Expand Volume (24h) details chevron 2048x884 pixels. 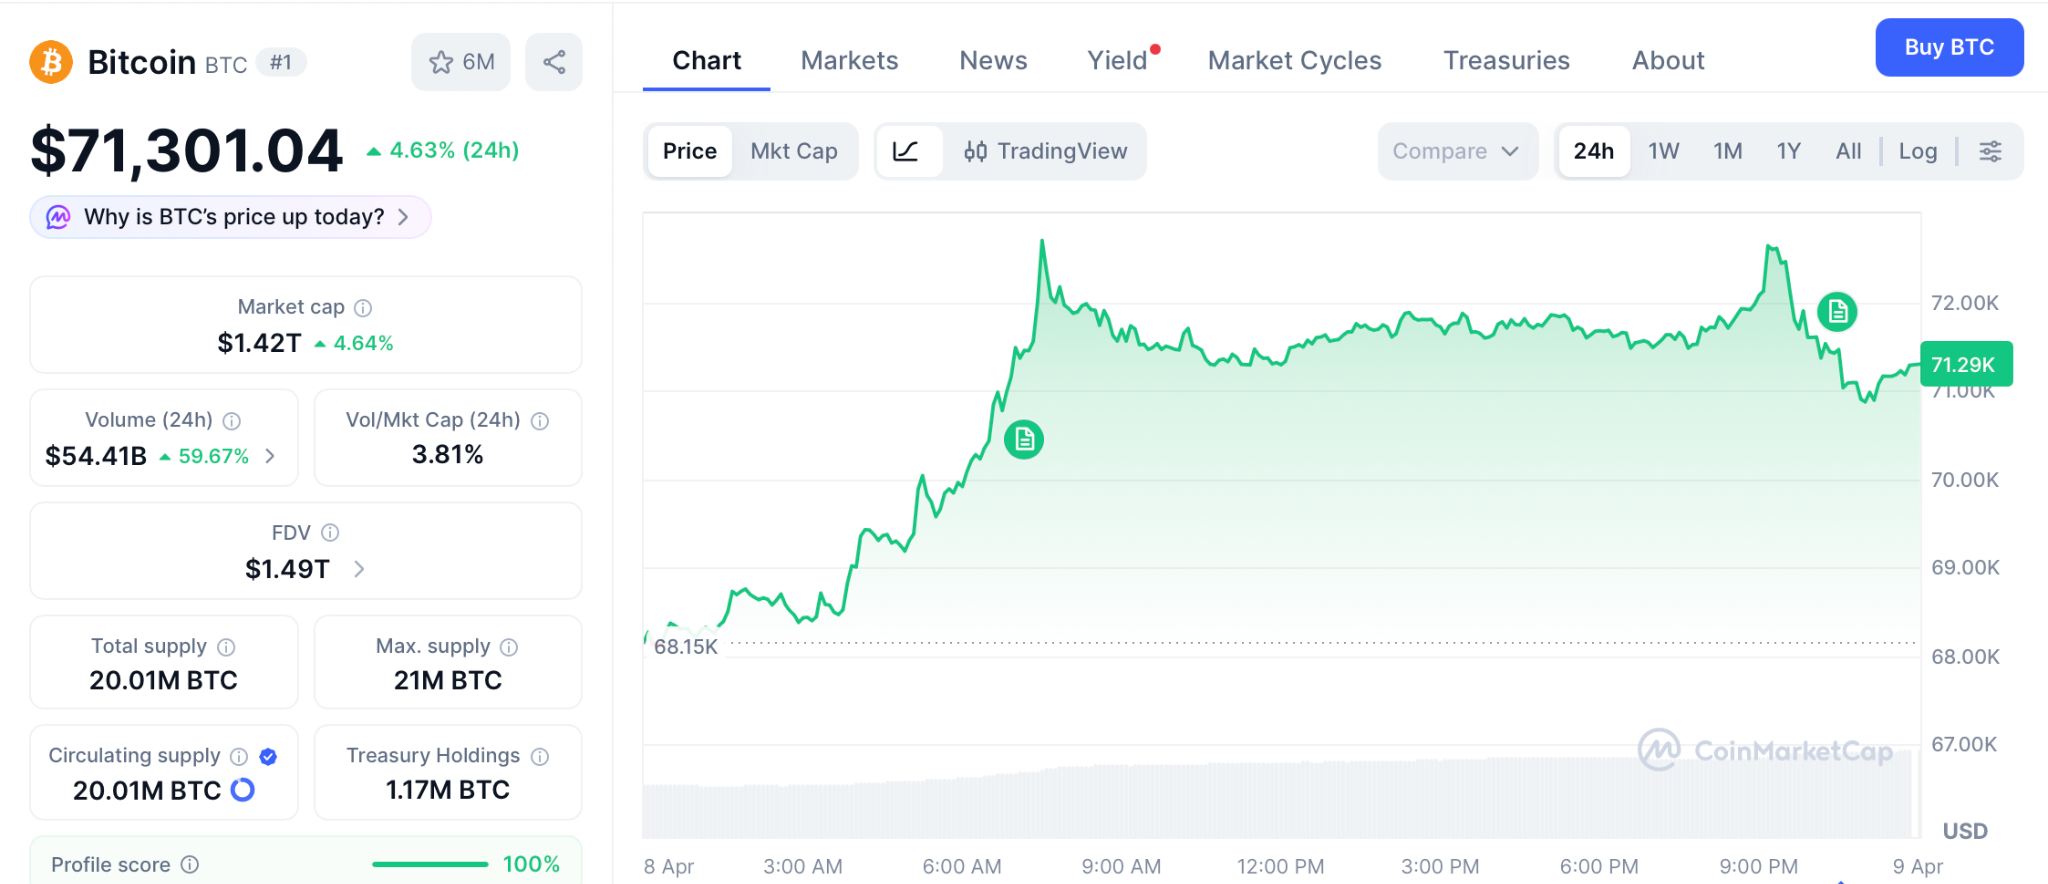[x=270, y=456]
